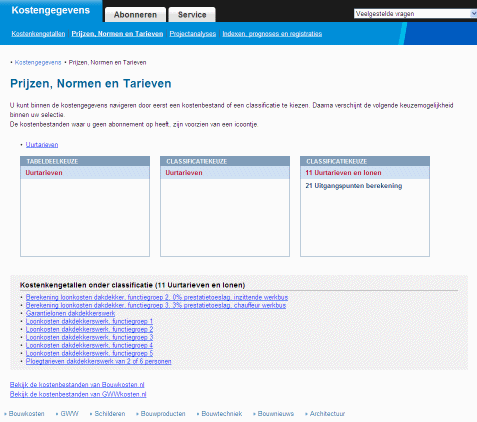
Task: Click the Bouwkosten footer link
Action: tap(26, 414)
